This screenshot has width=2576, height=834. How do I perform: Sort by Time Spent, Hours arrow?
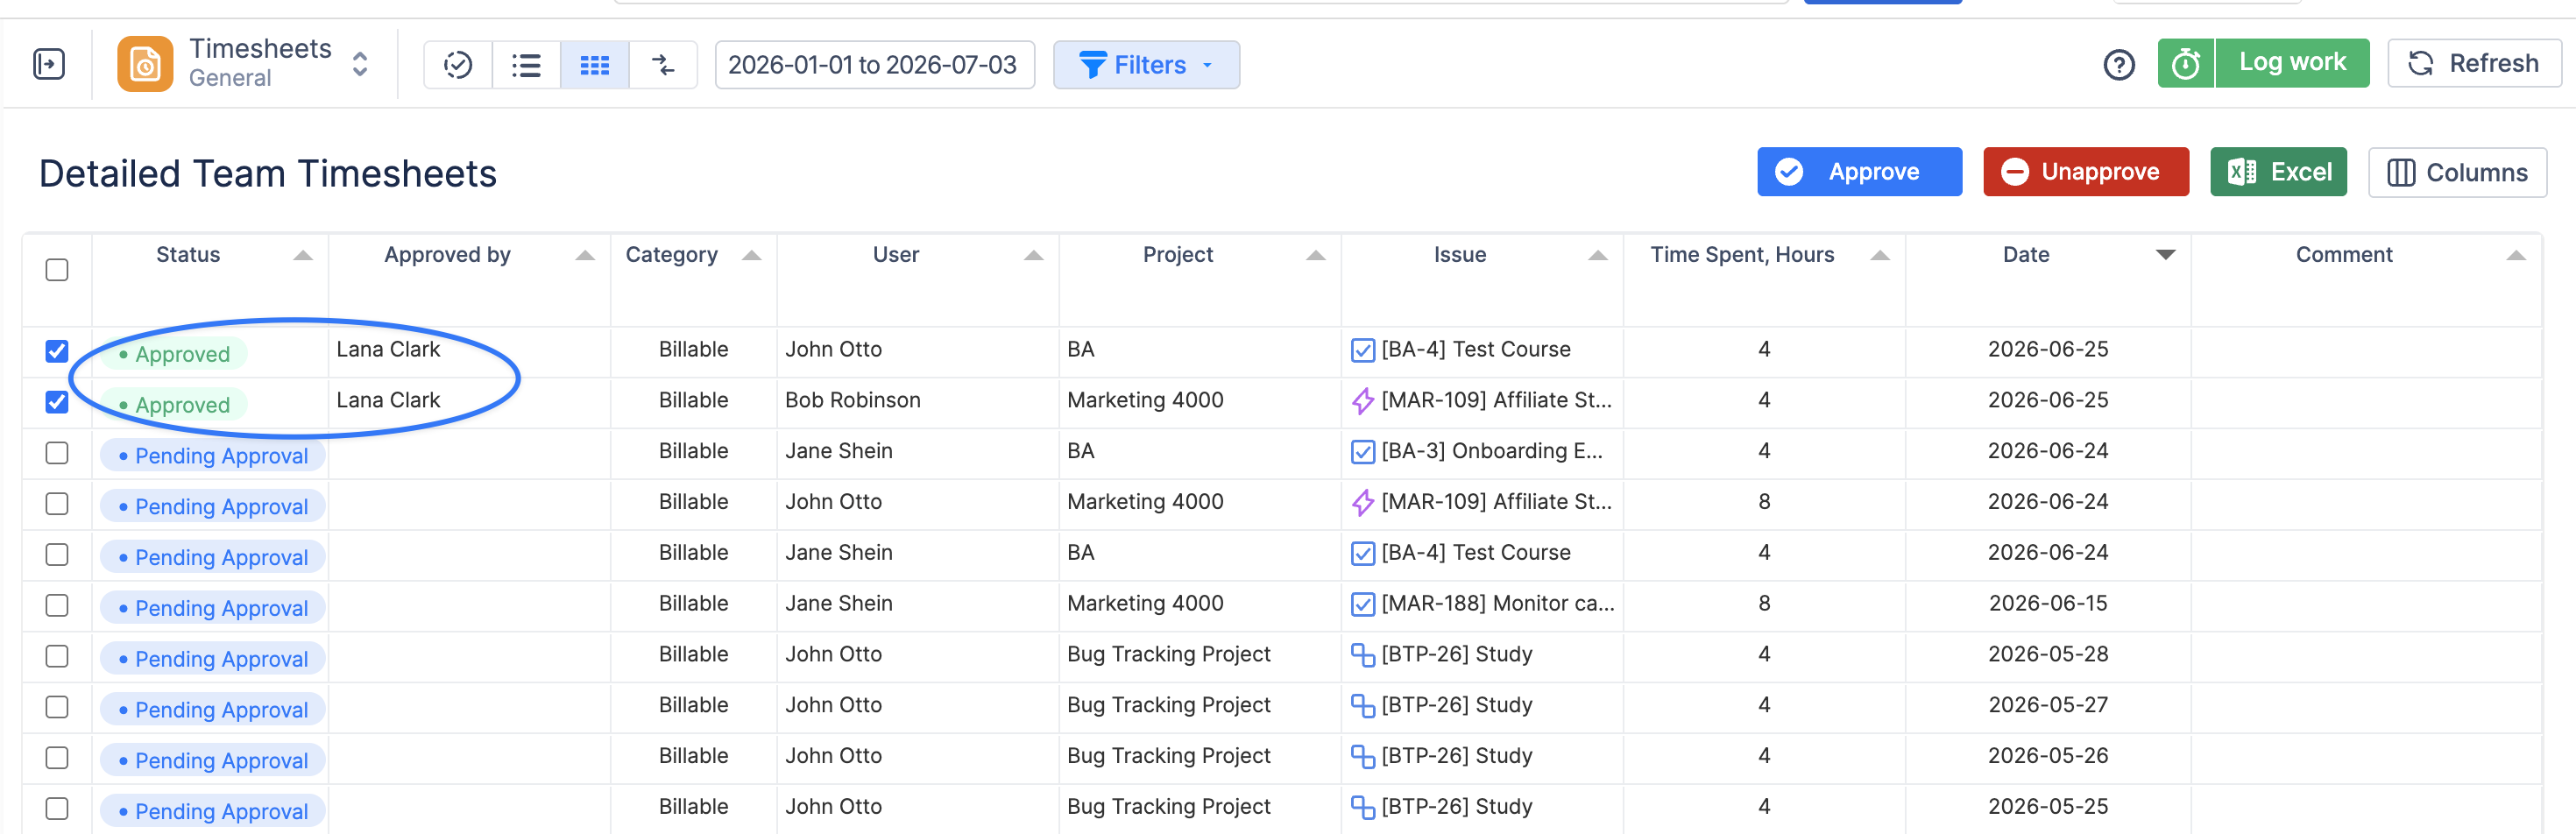pyautogui.click(x=1880, y=256)
